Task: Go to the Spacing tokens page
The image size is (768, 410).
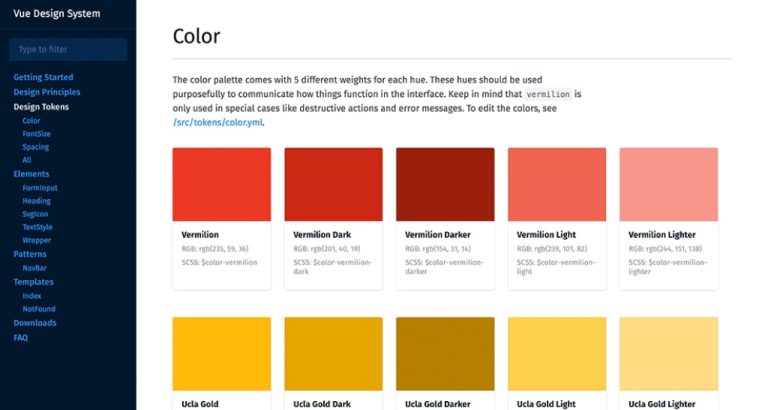Action: [x=36, y=146]
